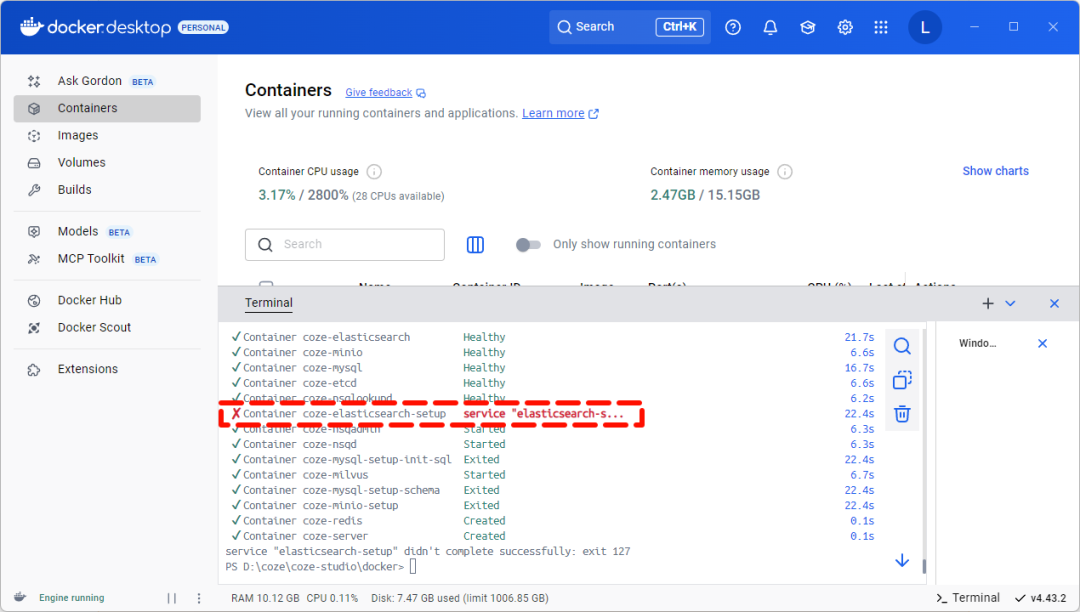Expand the new terminal dropdown chevron
1080x612 pixels.
tap(1010, 303)
